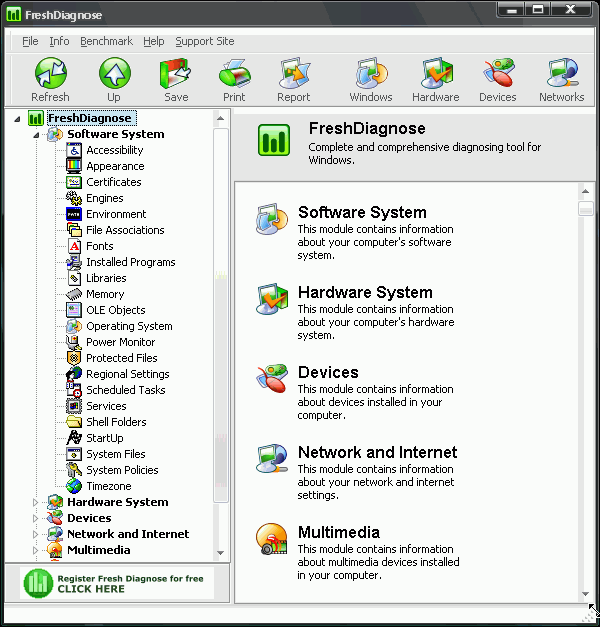
Task: Select Regional Settings in the tree
Action: 128,374
